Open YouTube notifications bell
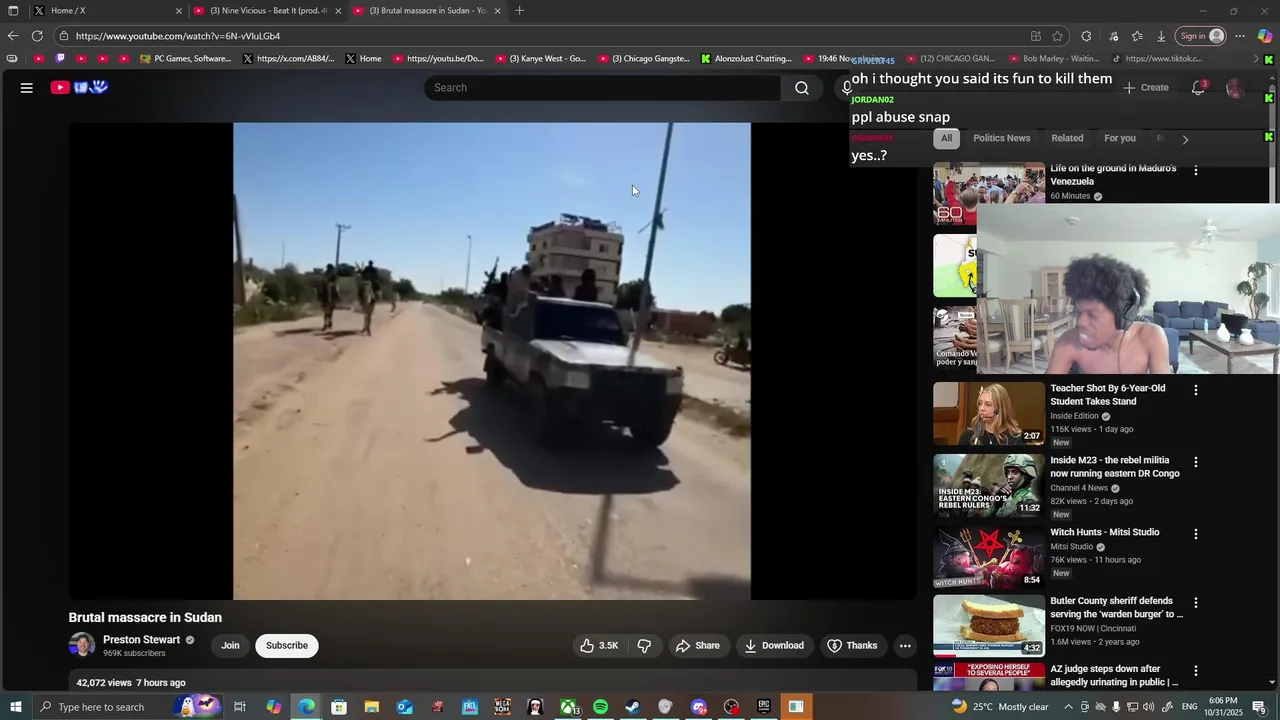The image size is (1280, 720). pos(1198,88)
